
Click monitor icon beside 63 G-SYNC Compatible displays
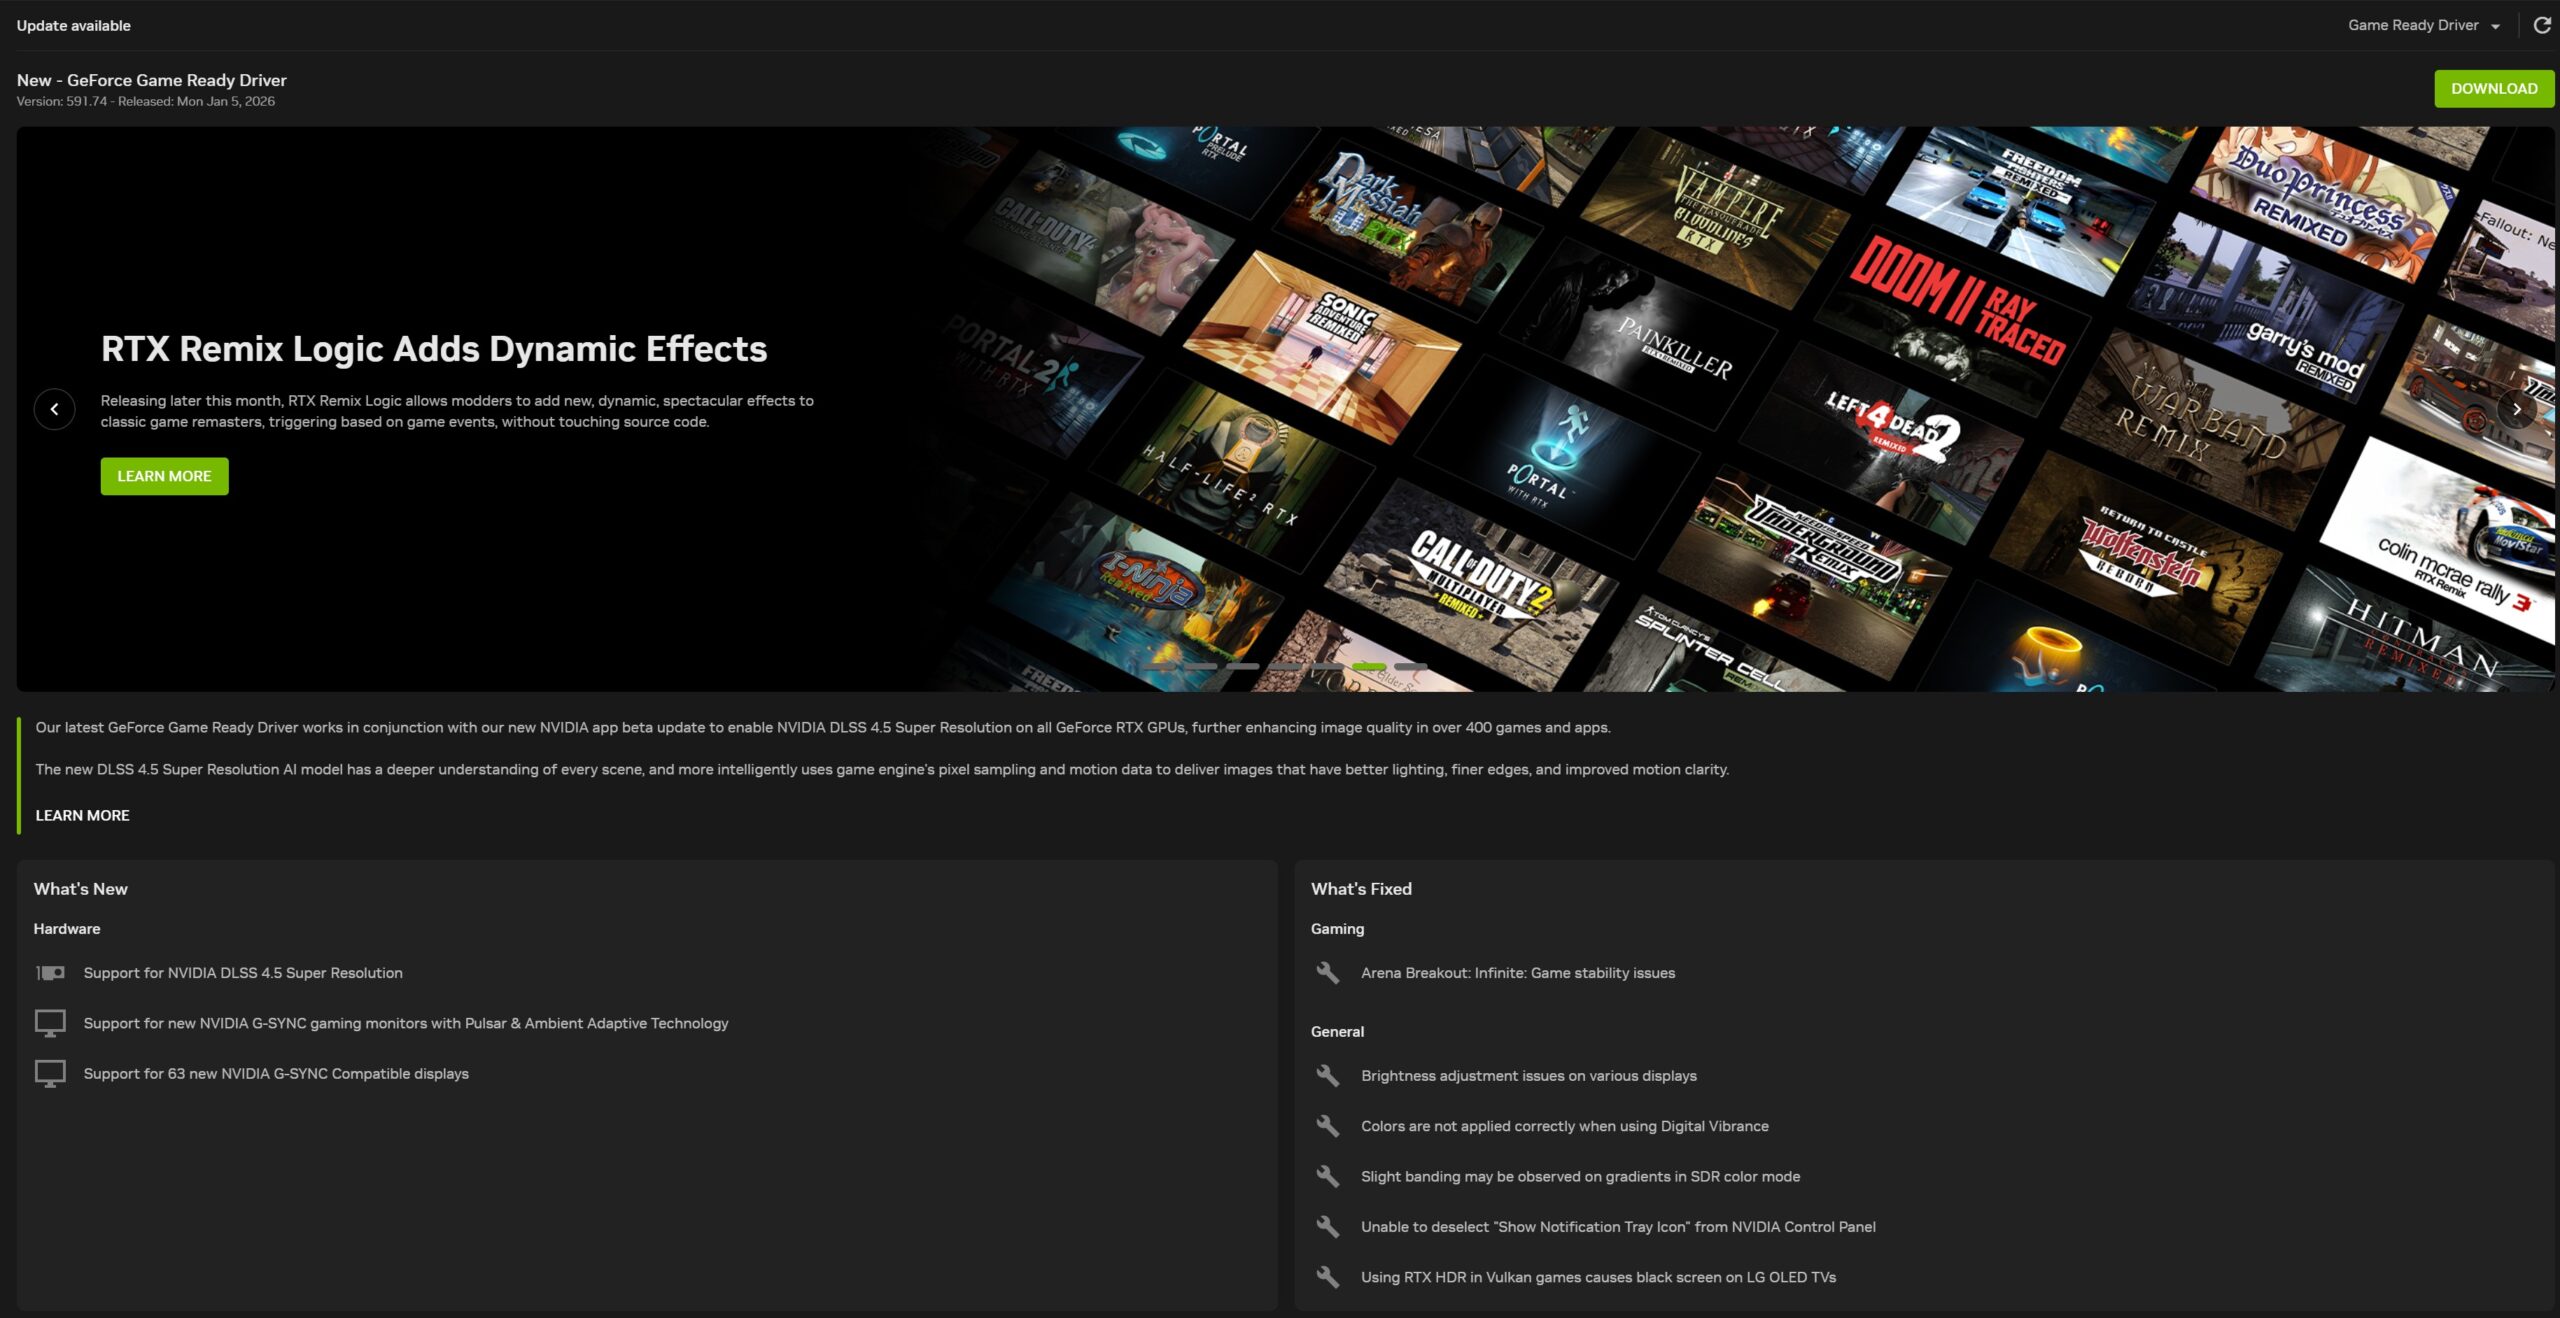(50, 1073)
